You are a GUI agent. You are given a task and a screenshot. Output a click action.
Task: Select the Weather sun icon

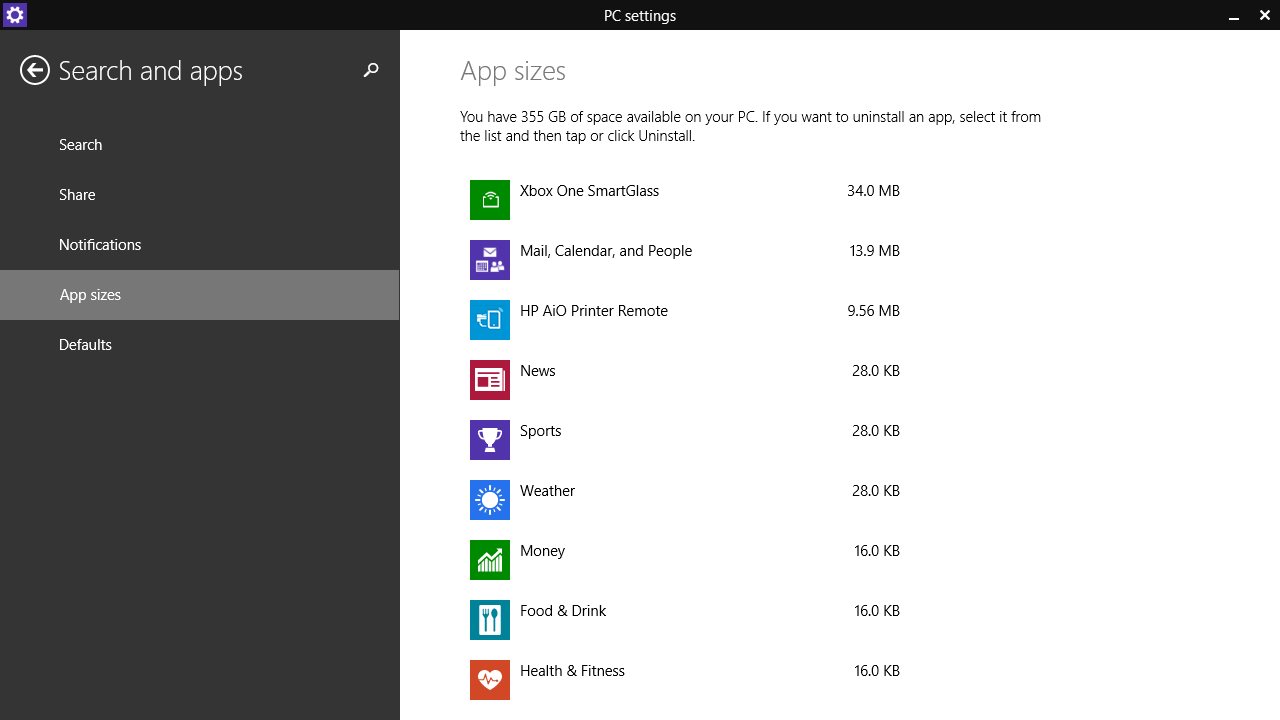(x=490, y=500)
